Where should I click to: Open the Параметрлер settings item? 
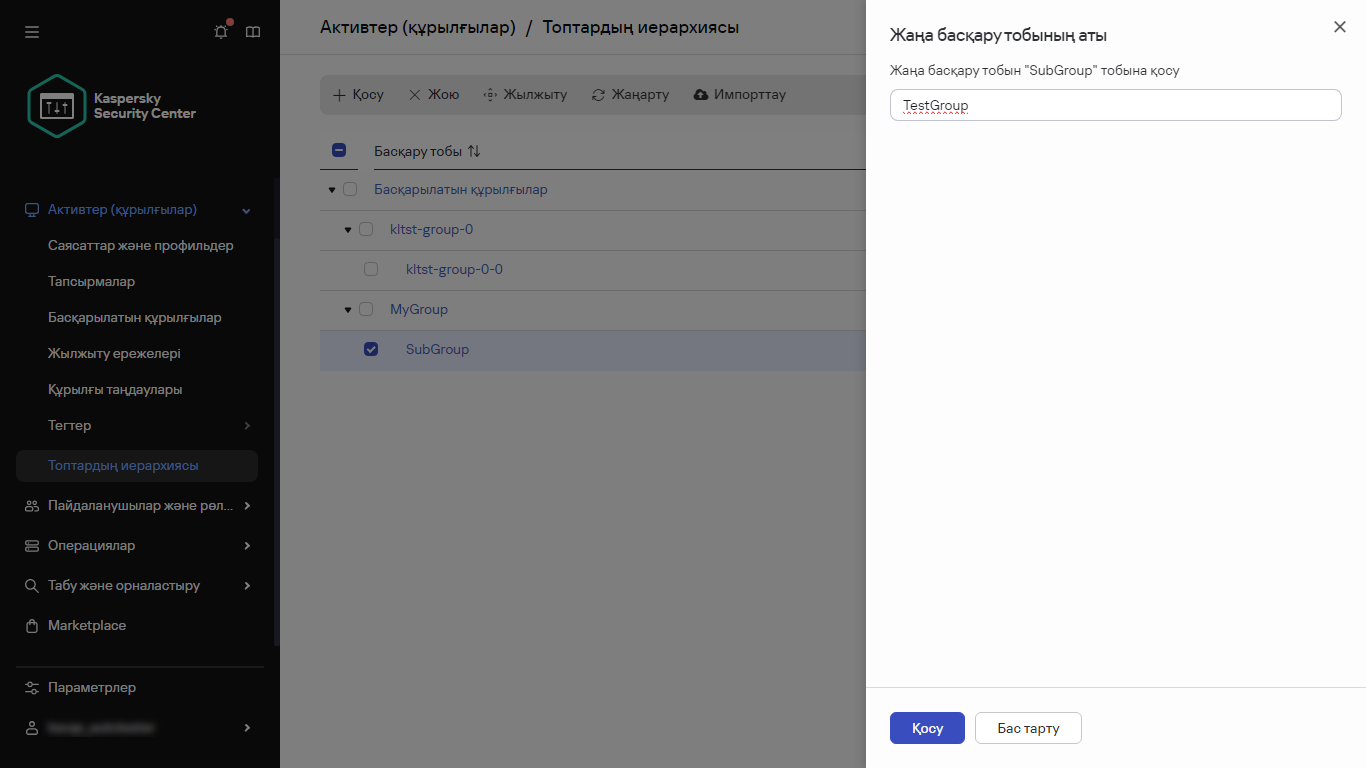point(92,687)
